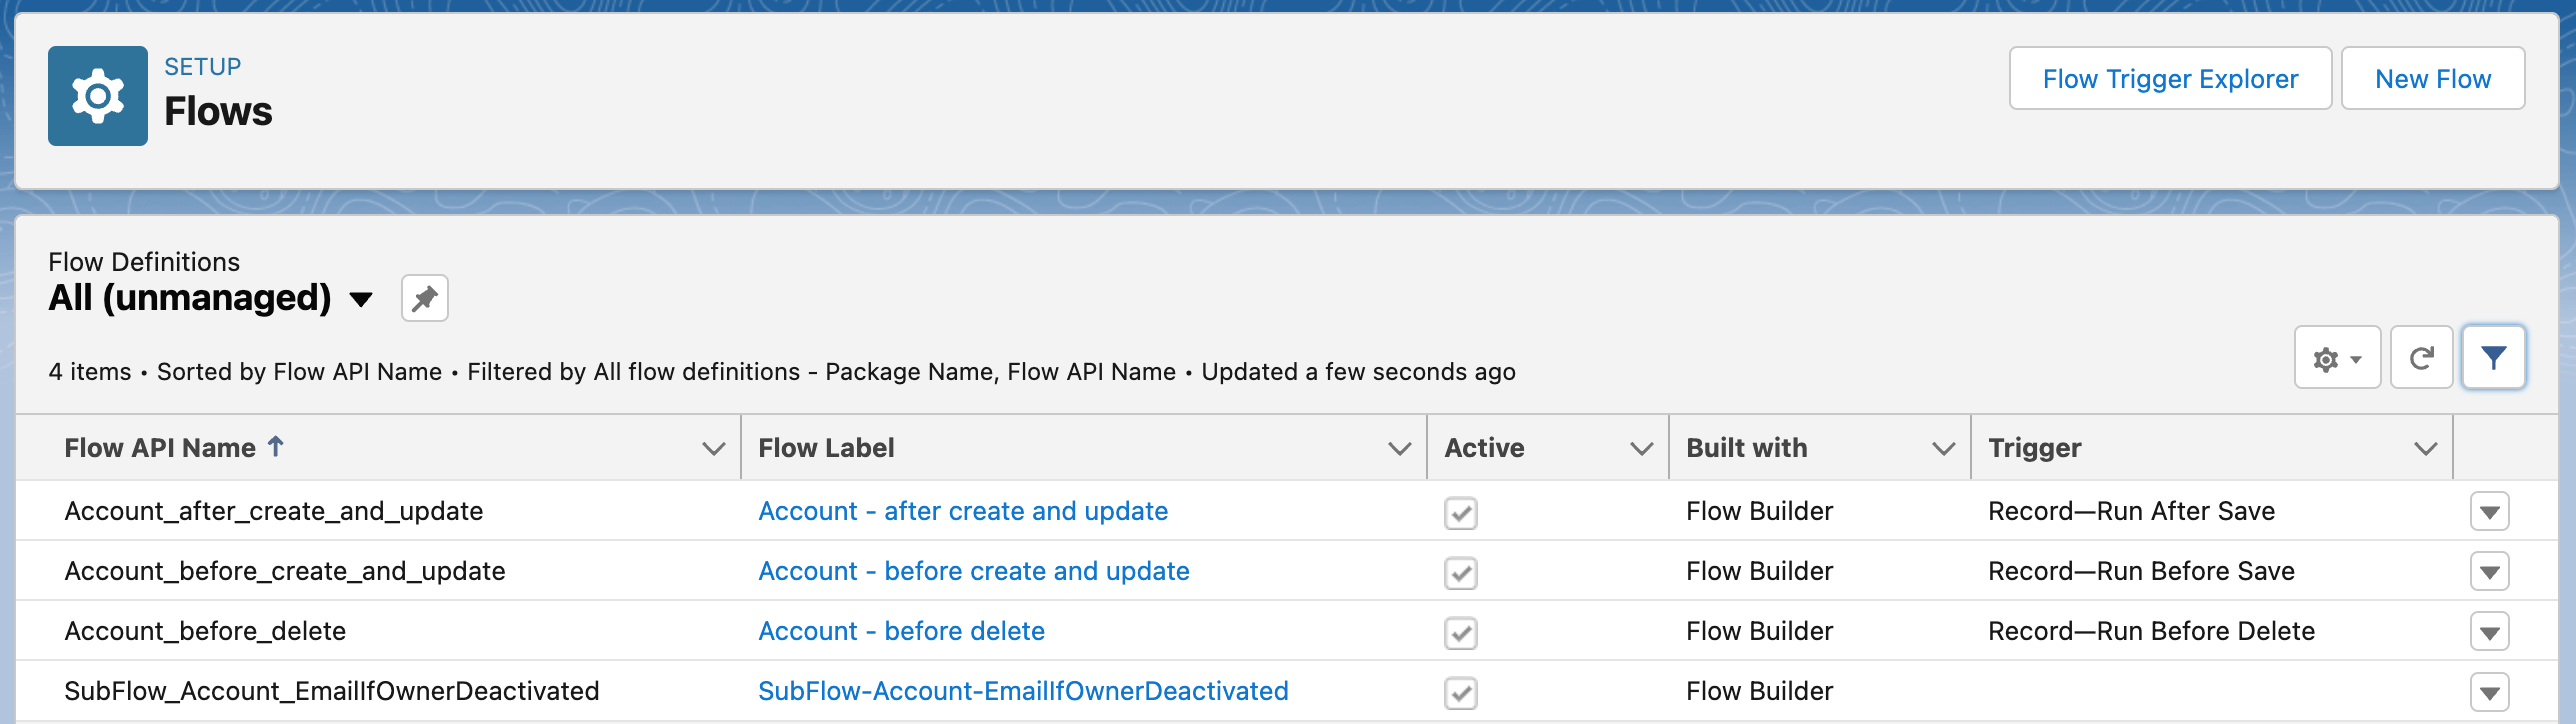Click the Flow Definitions label
The image size is (2576, 724).
(144, 262)
